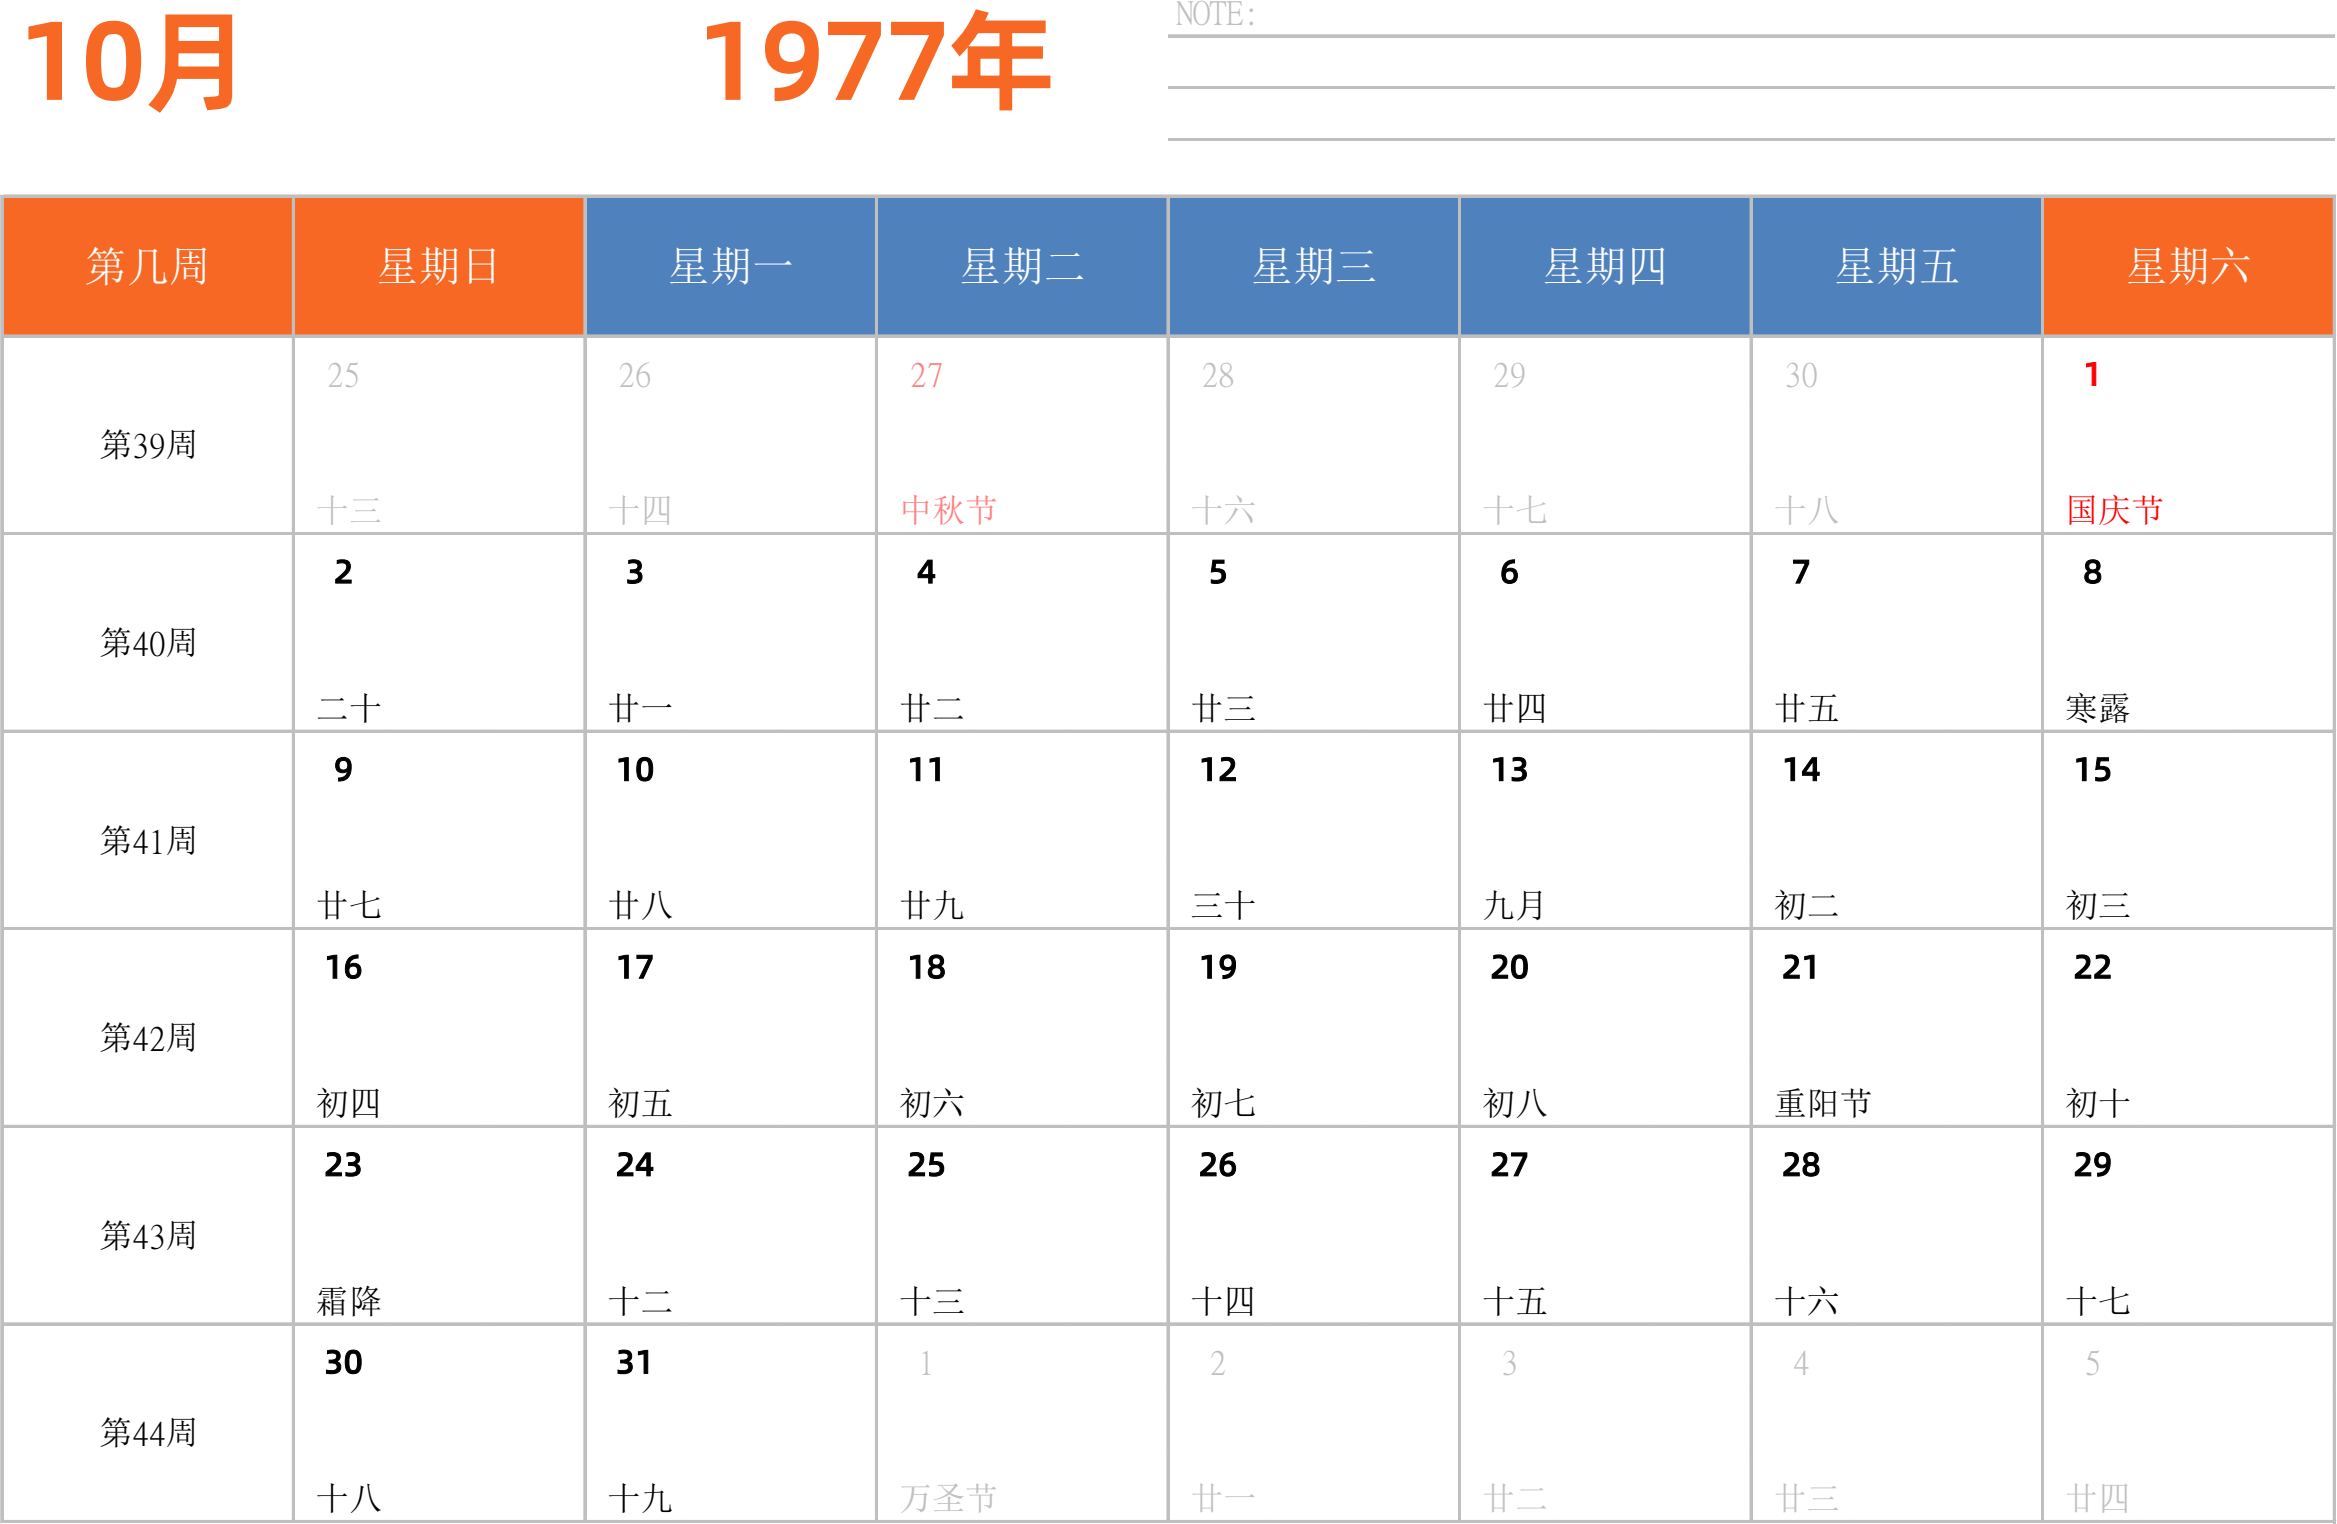This screenshot has width=2337, height=1524.
Task: Select date 20 on Thursday
Action: coord(1510,968)
